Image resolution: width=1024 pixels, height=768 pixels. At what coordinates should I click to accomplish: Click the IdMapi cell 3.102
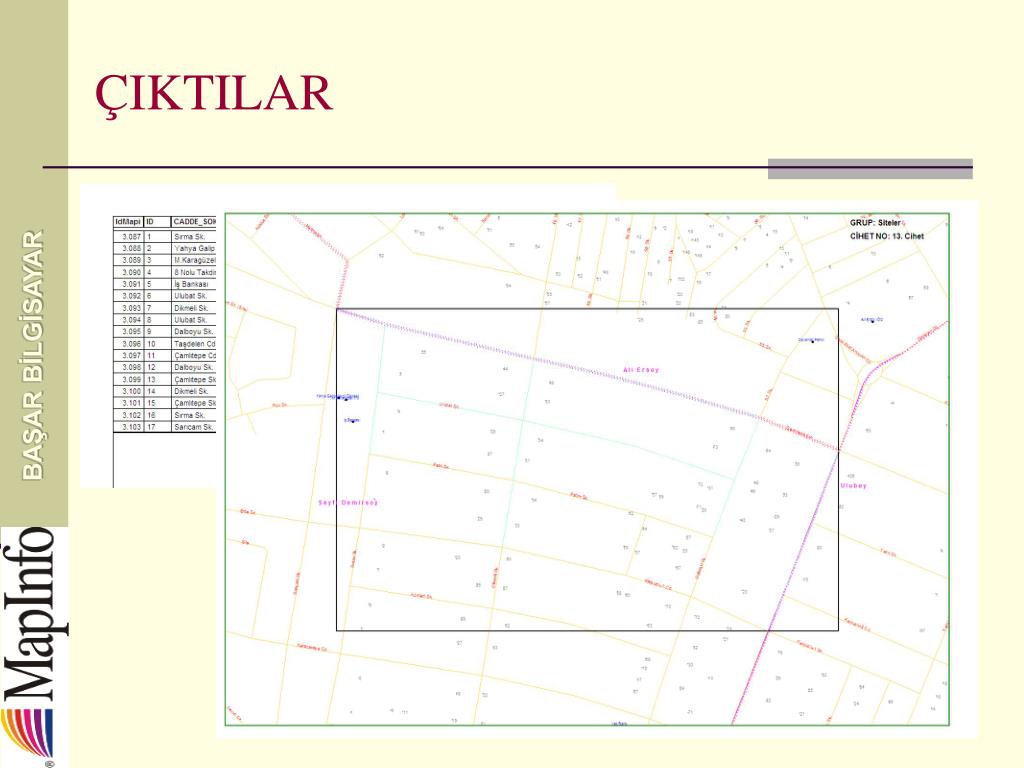coord(128,415)
